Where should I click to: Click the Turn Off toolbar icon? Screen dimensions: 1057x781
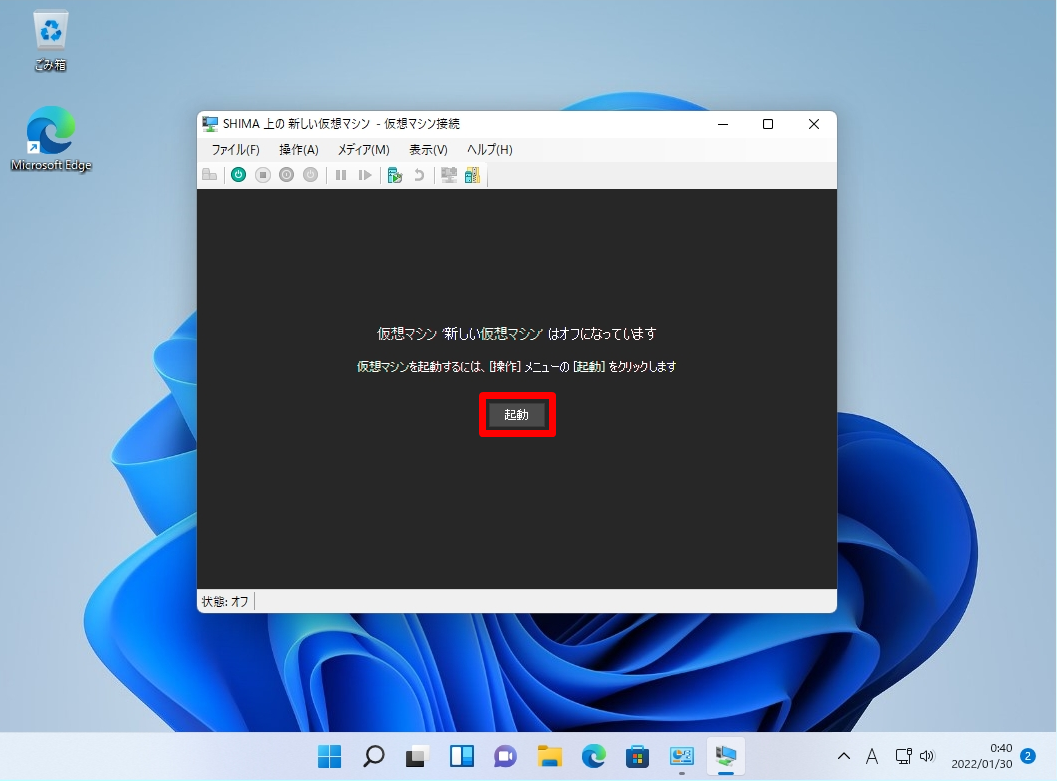pyautogui.click(x=263, y=175)
